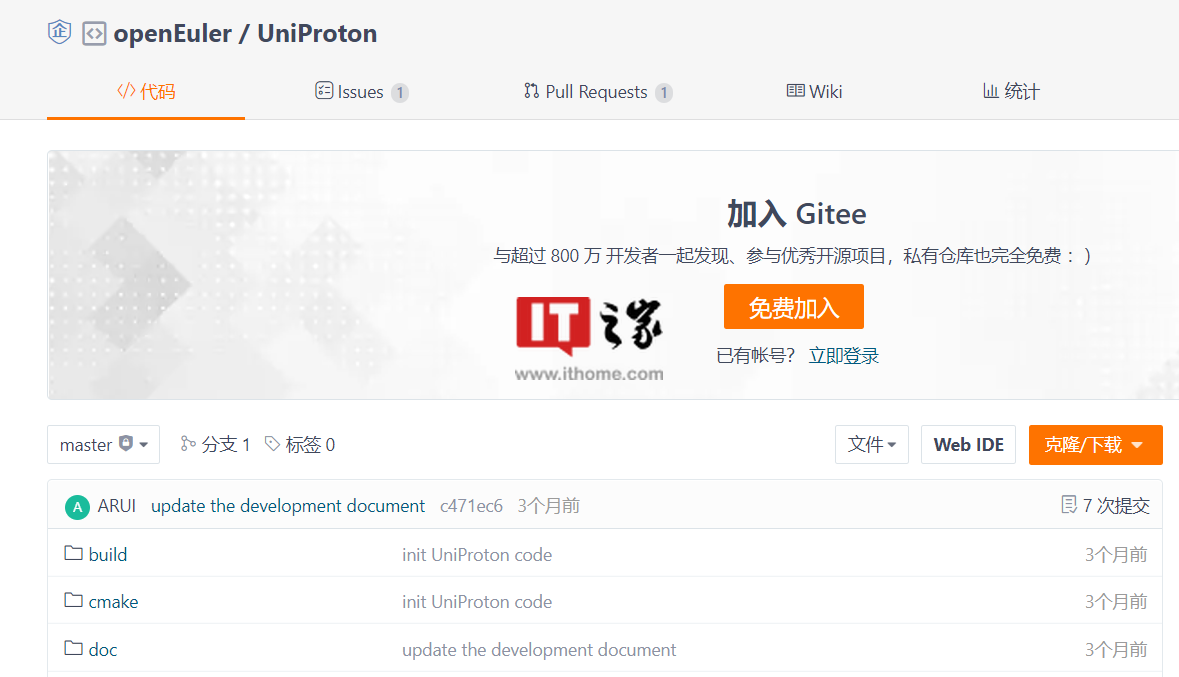Image resolution: width=1179 pixels, height=677 pixels.
Task: Open ARUI author profile
Action: click(x=117, y=506)
